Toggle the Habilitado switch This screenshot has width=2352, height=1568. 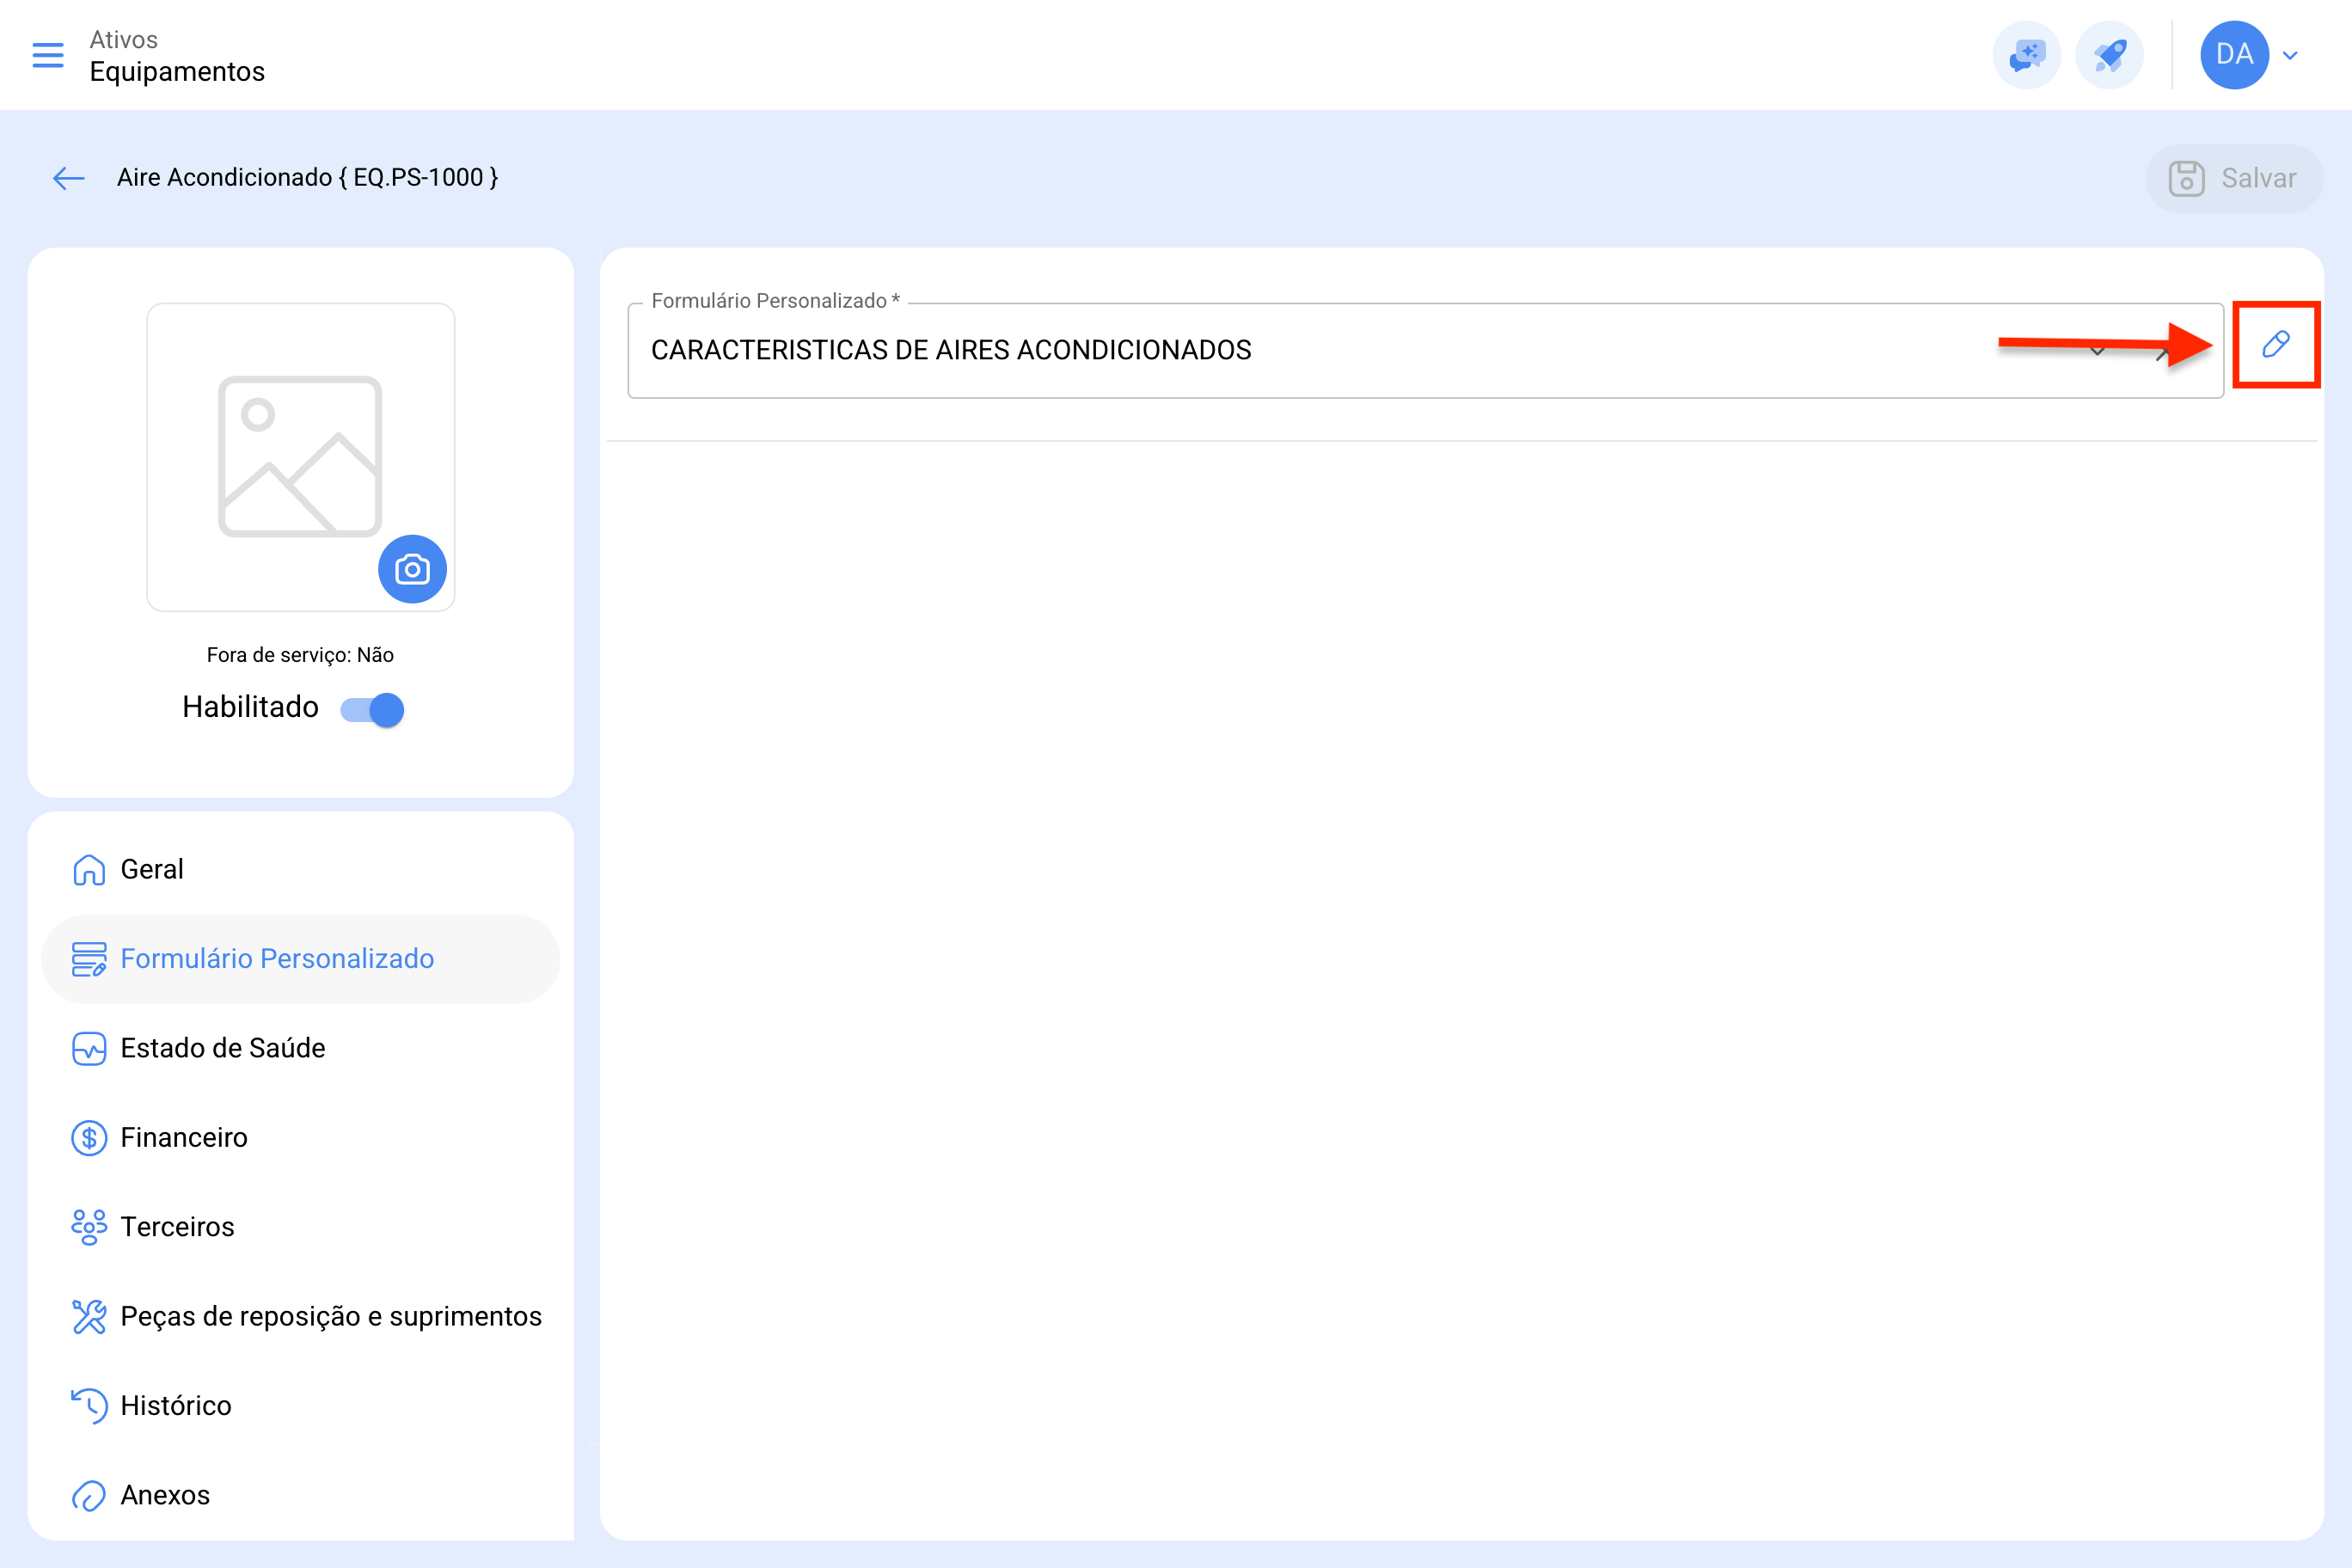[372, 710]
